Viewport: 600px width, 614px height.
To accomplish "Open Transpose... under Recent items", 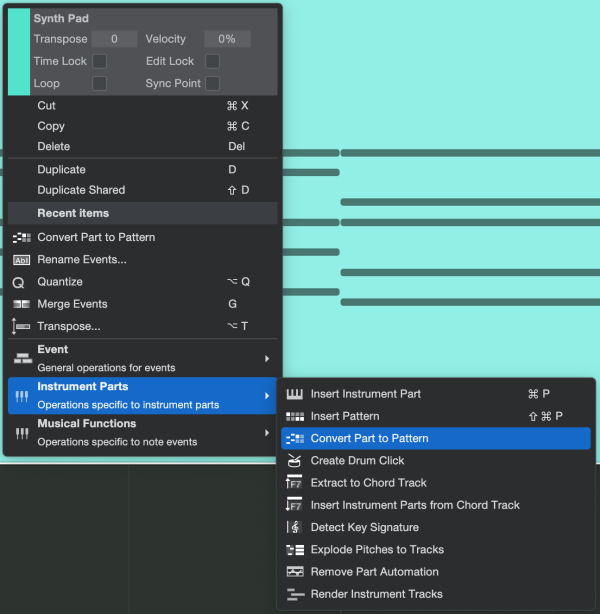I will (143, 326).
